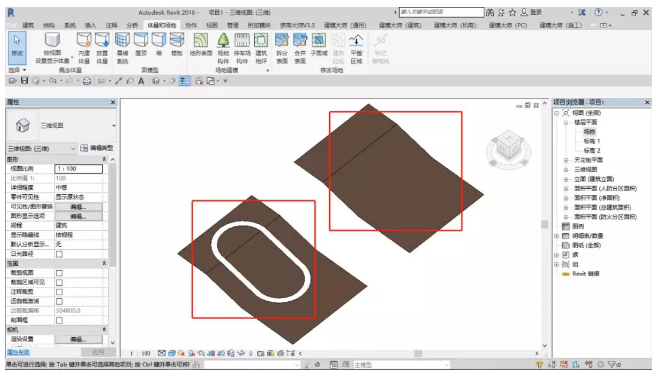Click the 合并表面 merge surfaces tool

[300, 48]
